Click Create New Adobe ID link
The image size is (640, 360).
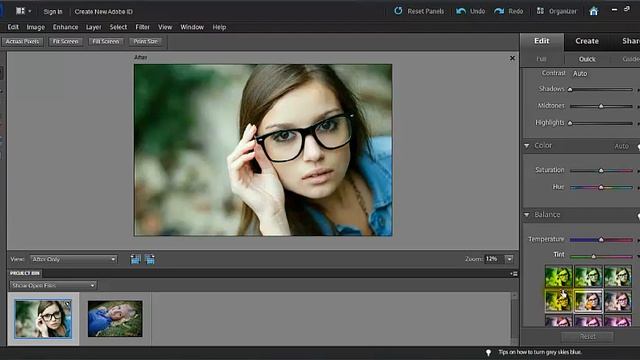[104, 11]
